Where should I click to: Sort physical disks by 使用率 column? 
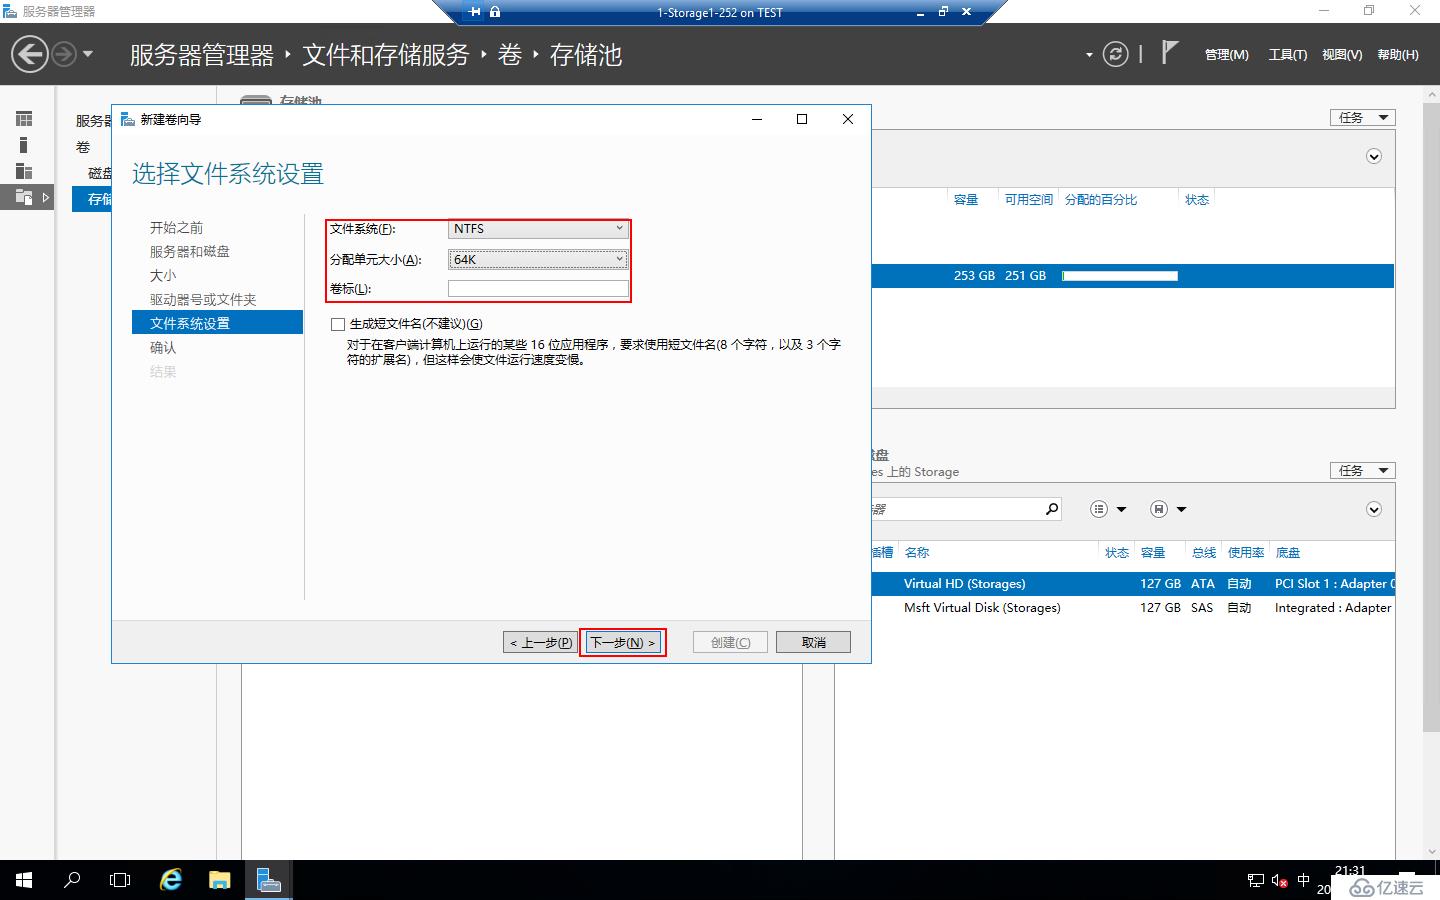(x=1246, y=553)
